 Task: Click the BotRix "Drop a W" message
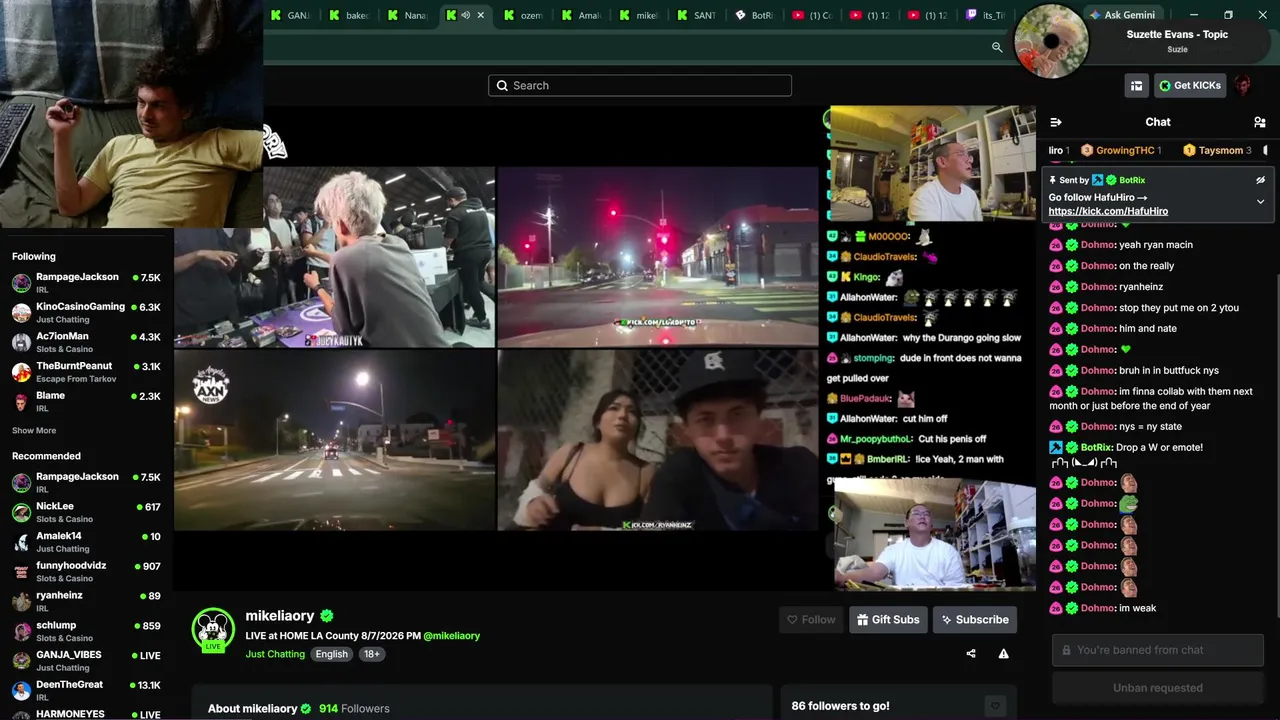pyautogui.click(x=1161, y=448)
